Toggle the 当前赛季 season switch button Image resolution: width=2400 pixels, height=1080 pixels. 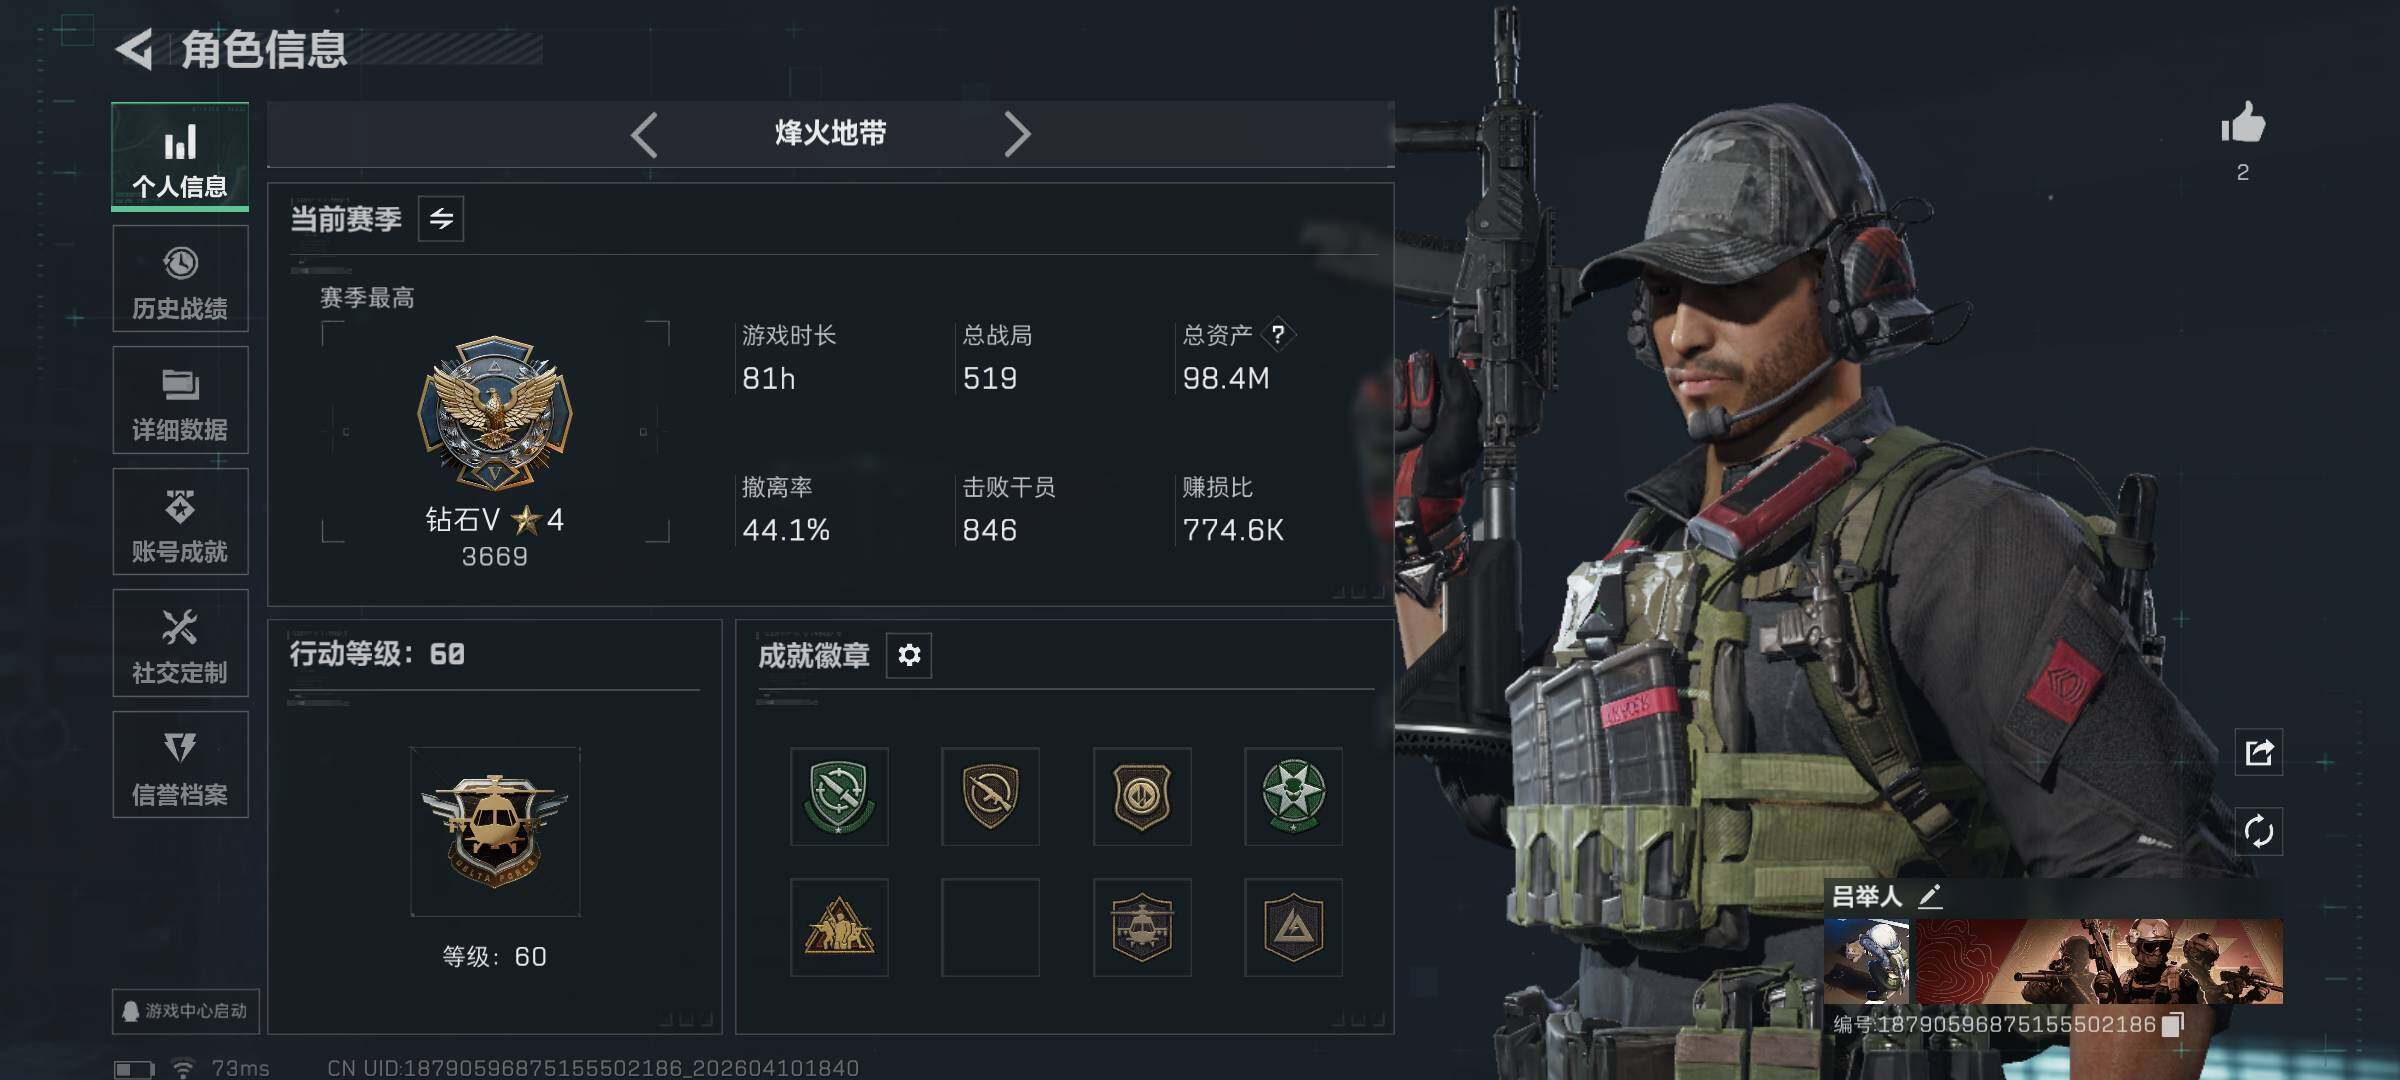pos(441,219)
